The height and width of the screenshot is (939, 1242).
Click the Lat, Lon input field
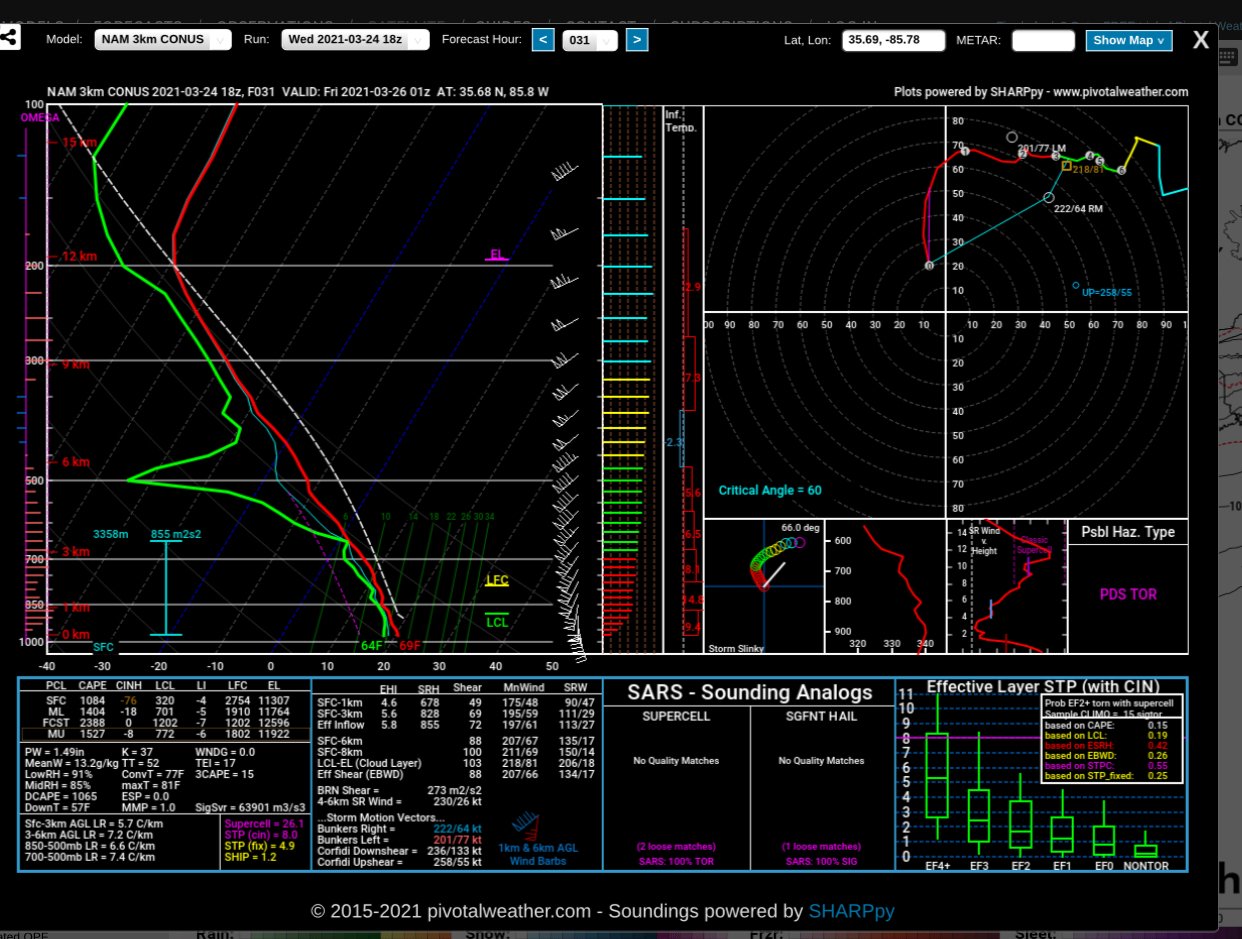point(893,40)
